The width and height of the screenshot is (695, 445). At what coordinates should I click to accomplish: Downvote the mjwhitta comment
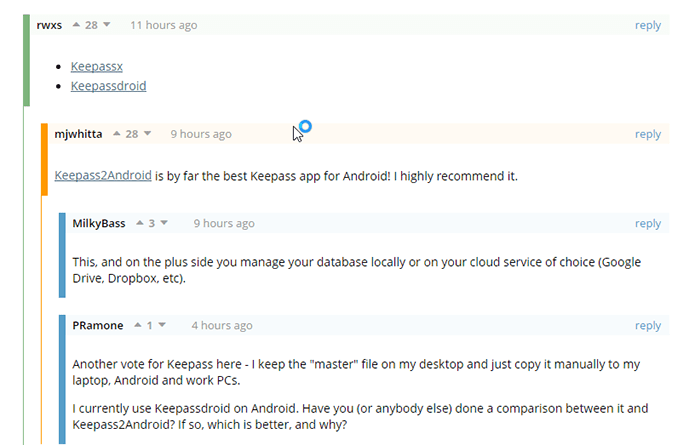pos(148,133)
